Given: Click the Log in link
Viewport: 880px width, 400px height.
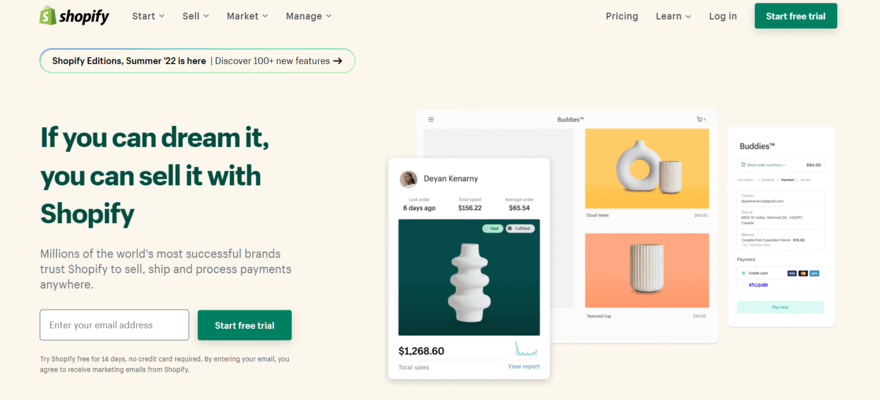Looking at the screenshot, I should click(723, 16).
